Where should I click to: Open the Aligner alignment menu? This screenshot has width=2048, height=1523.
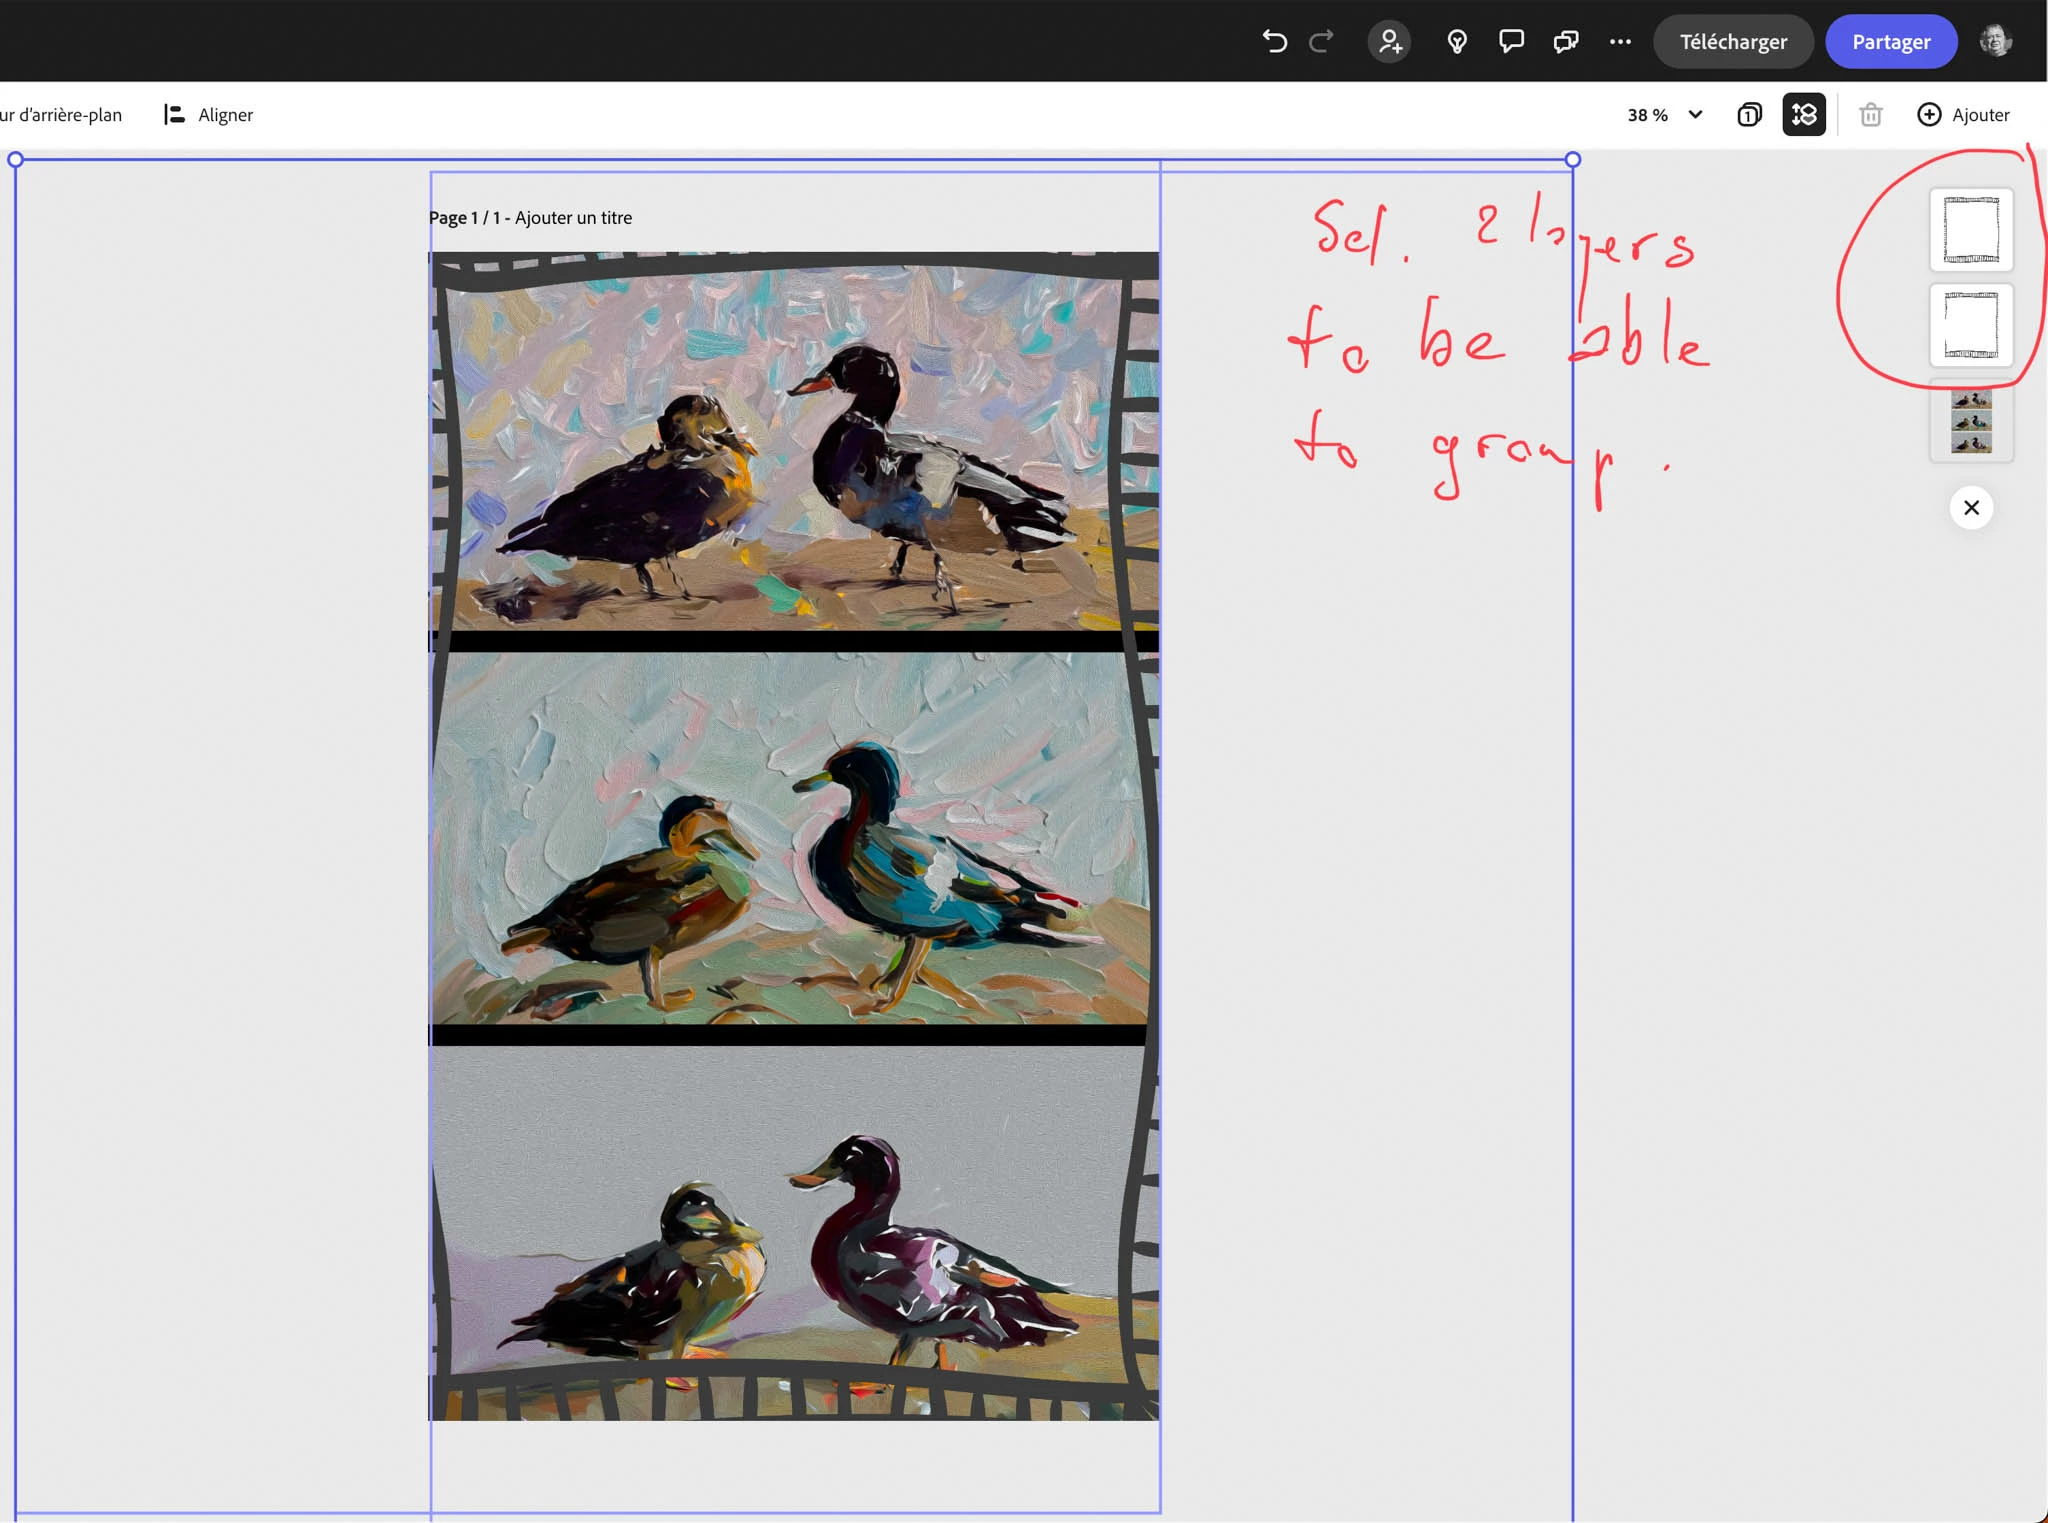(x=209, y=115)
